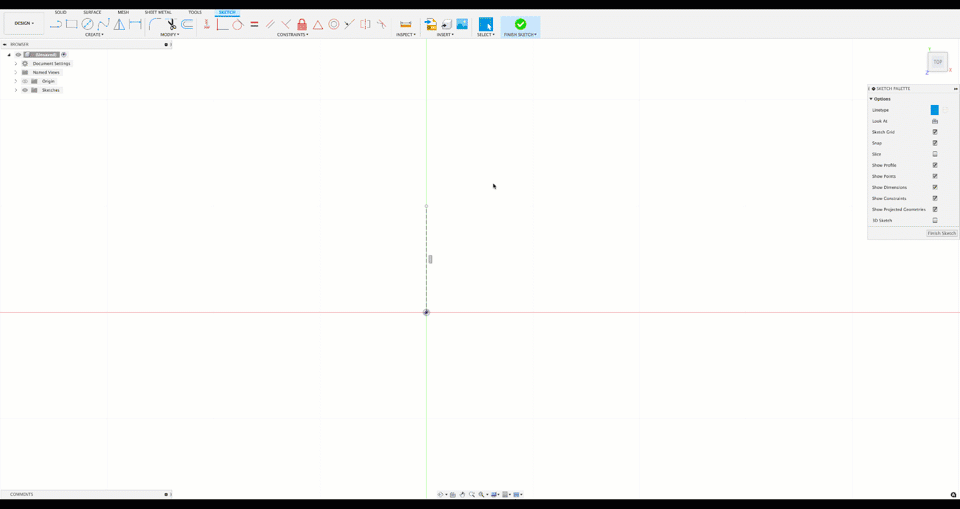Click the Pan hand icon in navigation bar
Screen dimensions: 960x509
tap(463, 494)
